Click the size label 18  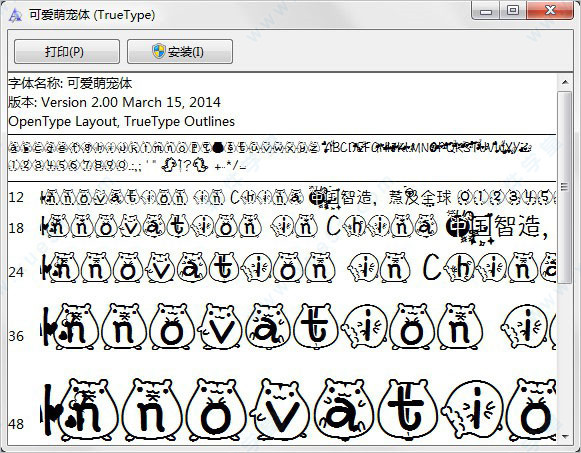tap(16, 228)
